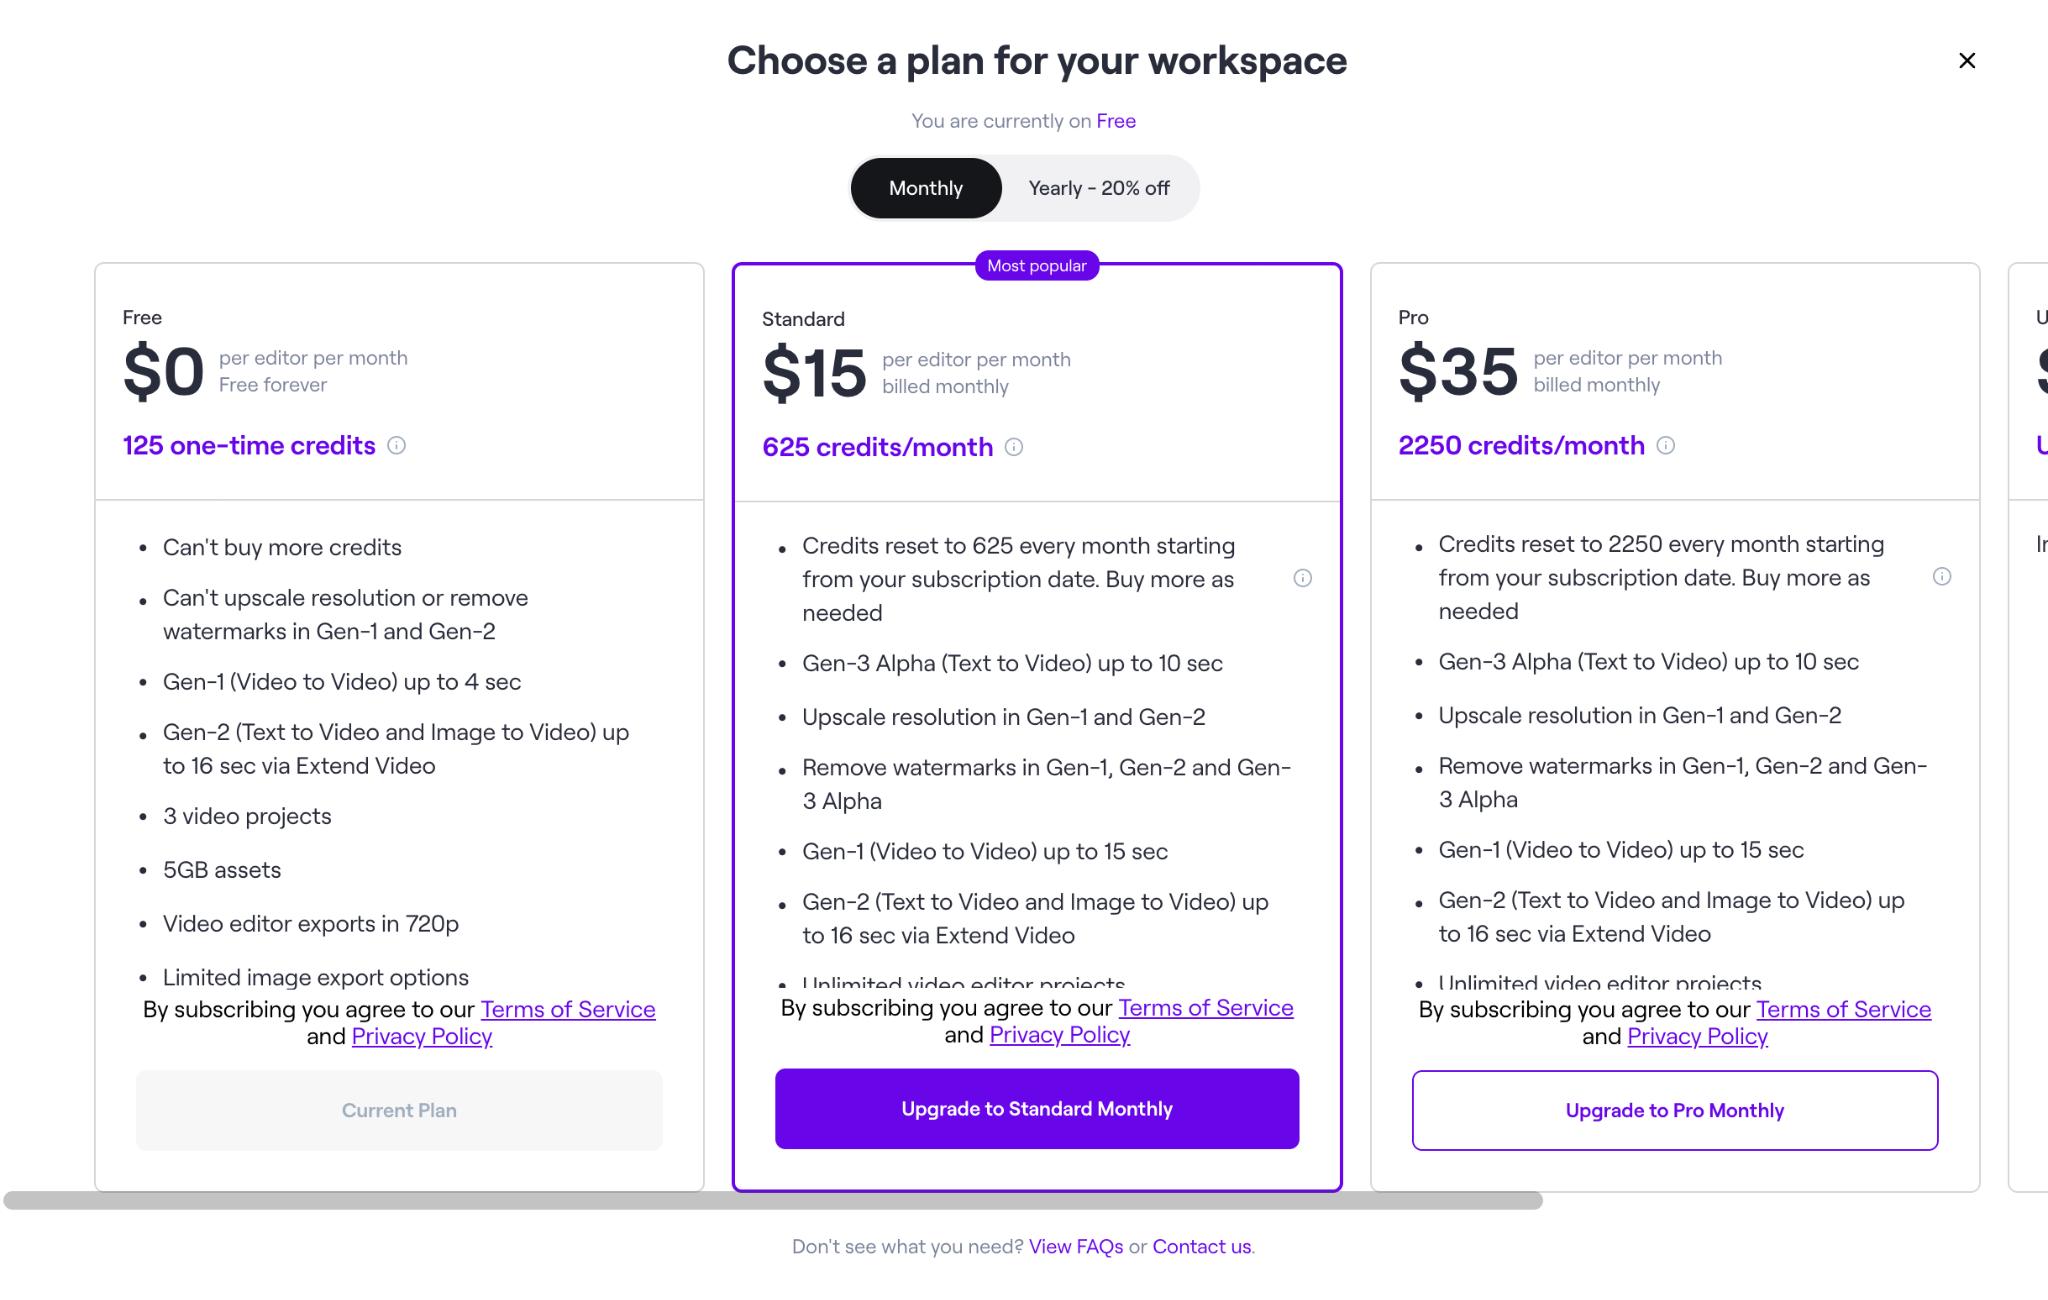
Task: Open the View FAQs link
Action: click(1076, 1246)
